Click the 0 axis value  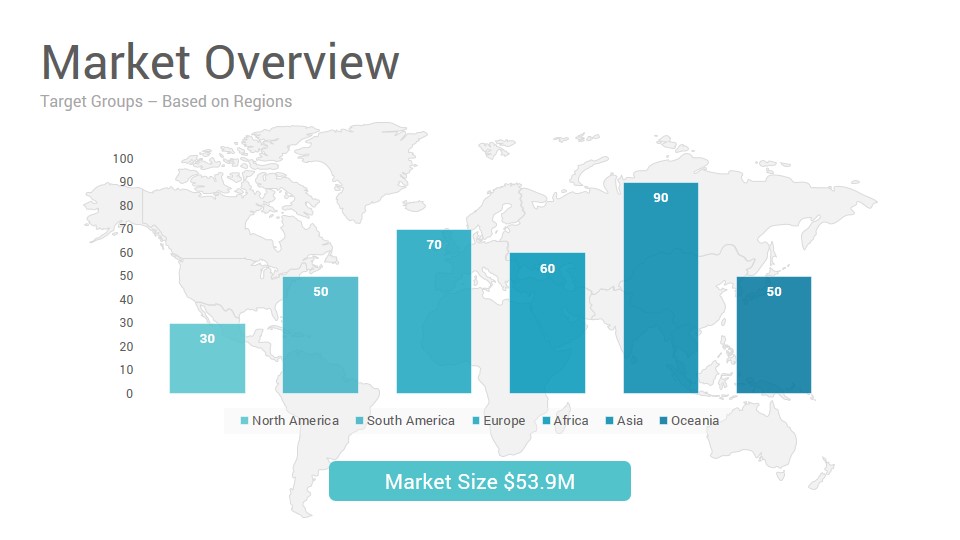click(129, 394)
